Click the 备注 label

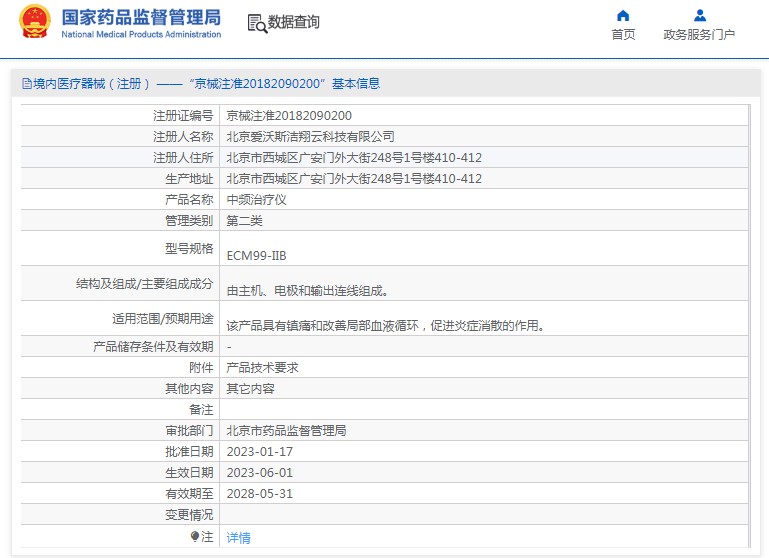coord(201,409)
